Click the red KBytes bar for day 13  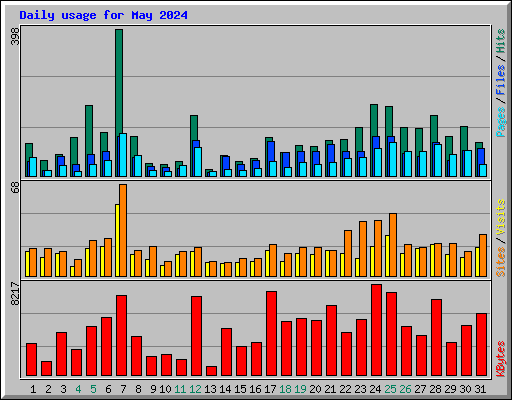pyautogui.click(x=211, y=371)
